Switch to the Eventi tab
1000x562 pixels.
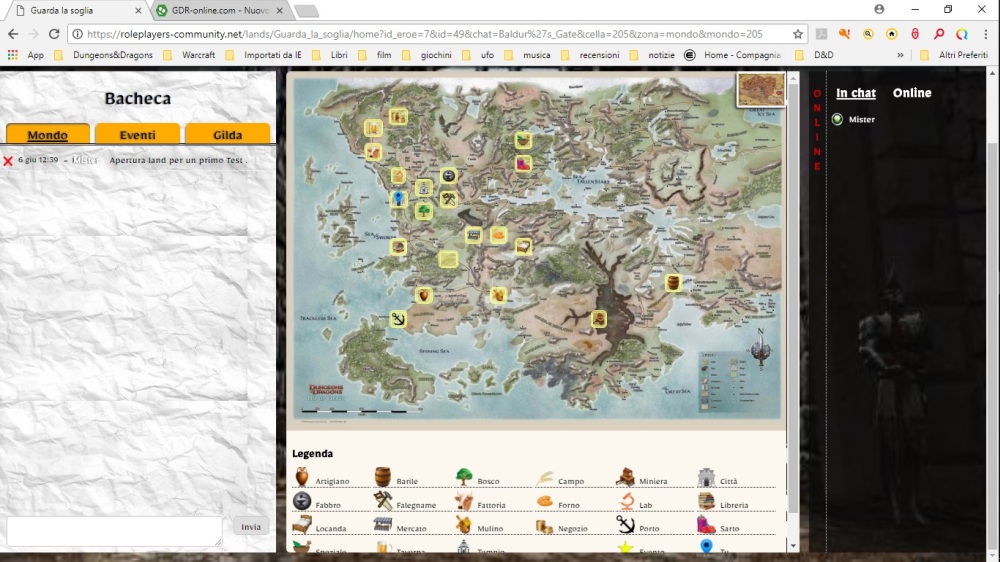137,135
